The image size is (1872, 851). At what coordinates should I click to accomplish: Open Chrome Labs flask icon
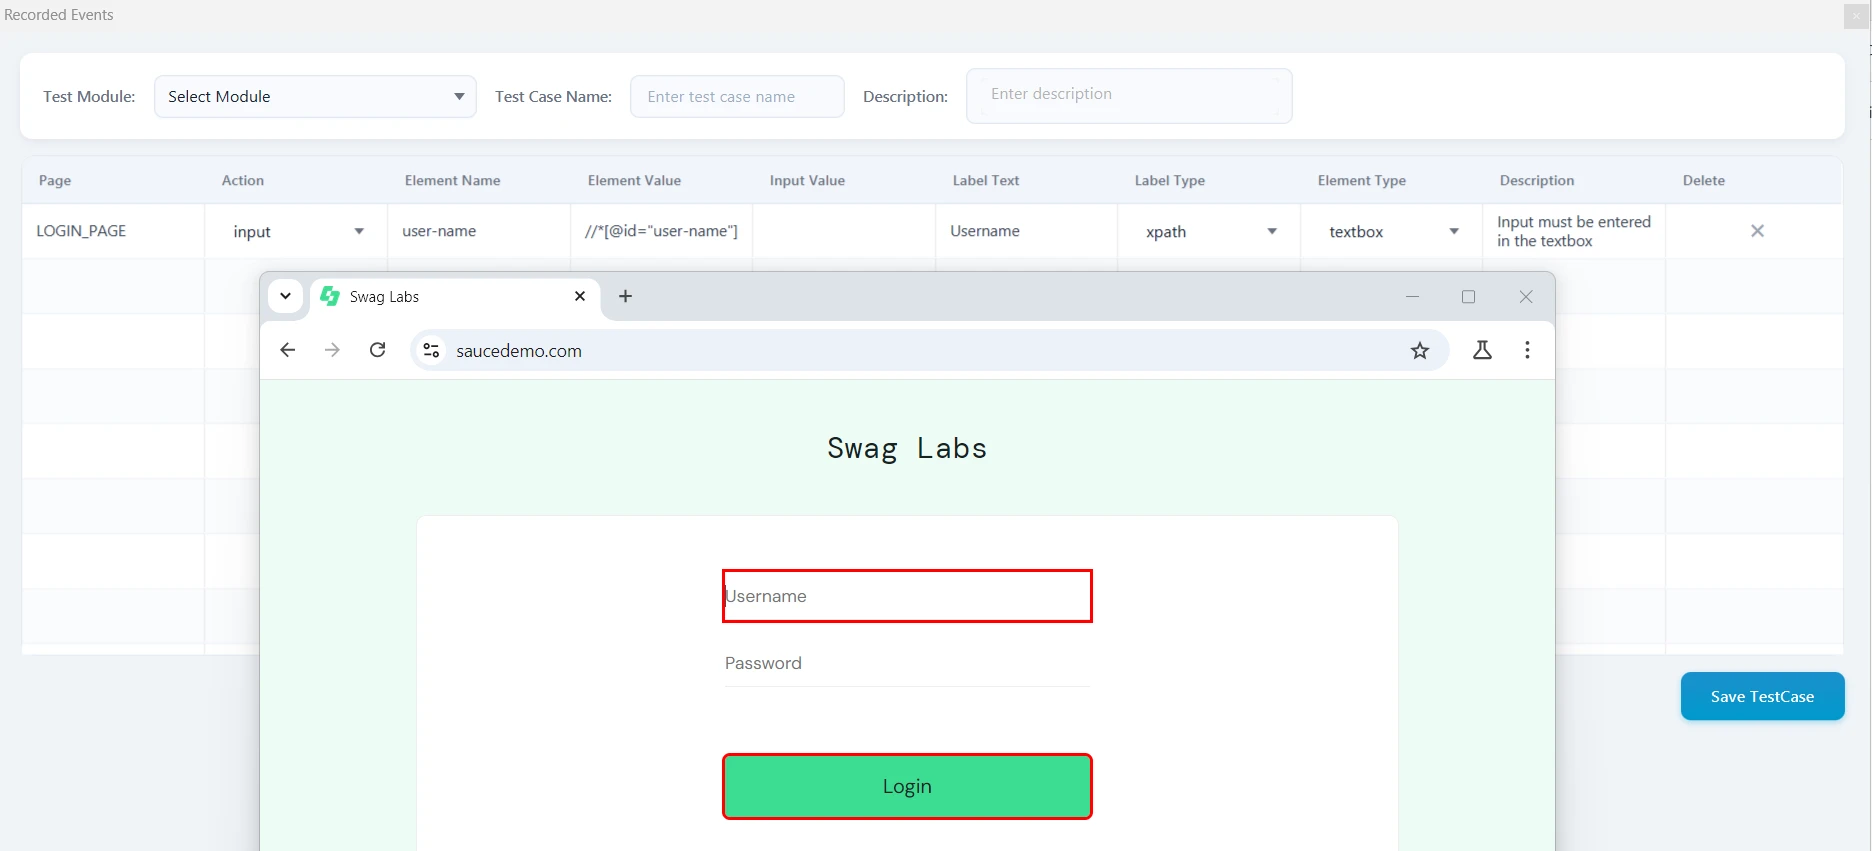1482,350
